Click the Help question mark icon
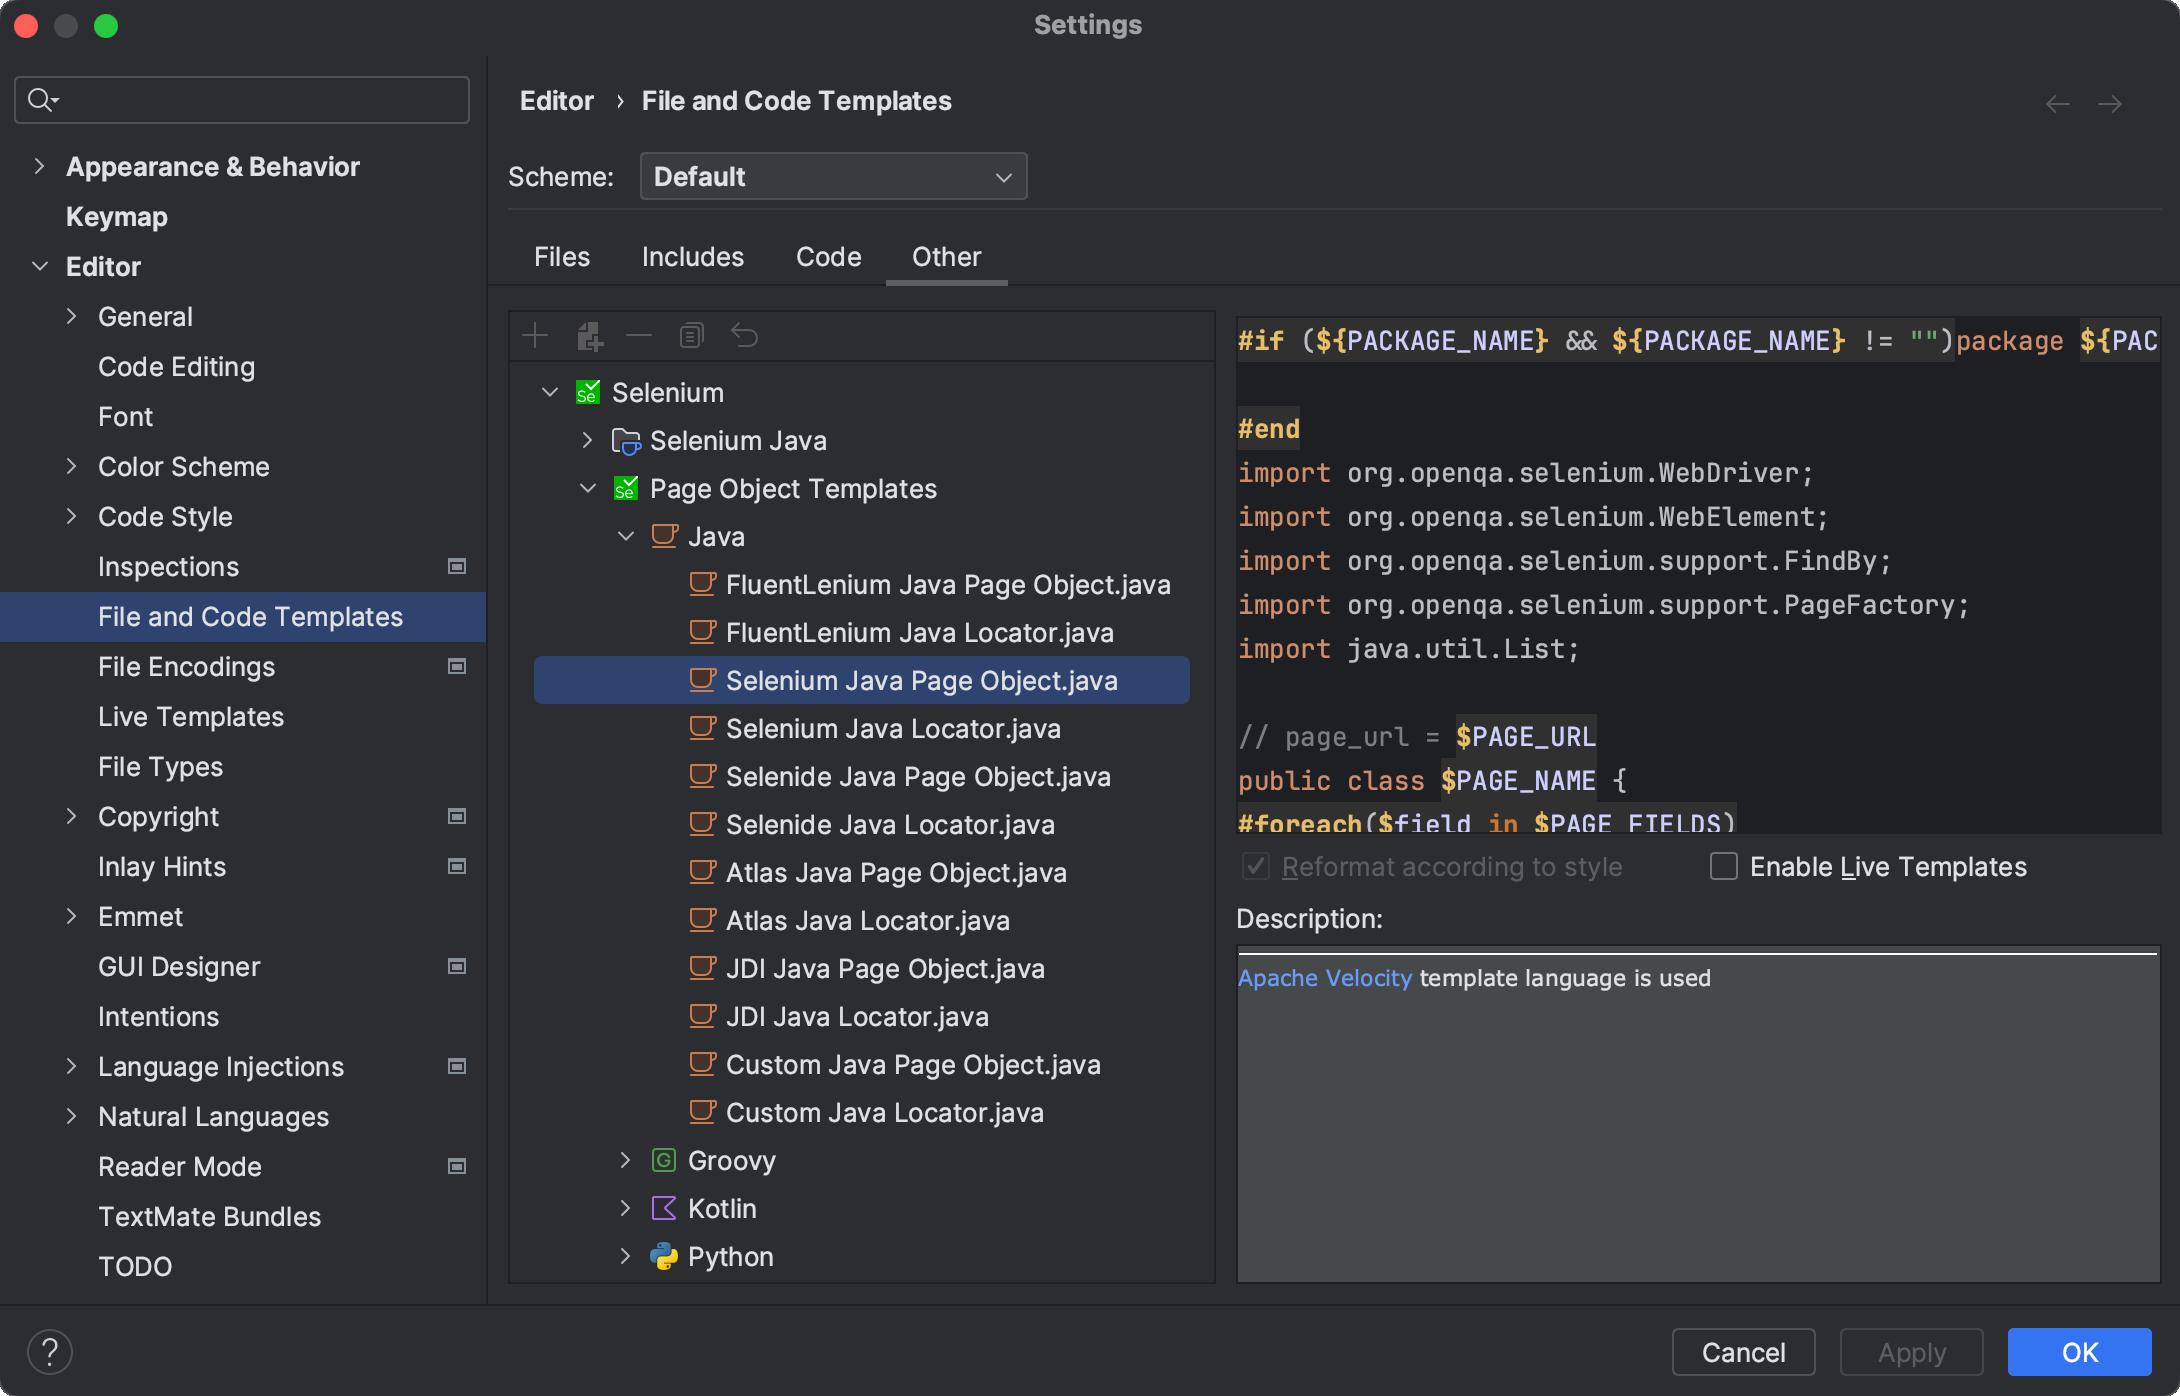2180x1396 pixels. point(51,1351)
